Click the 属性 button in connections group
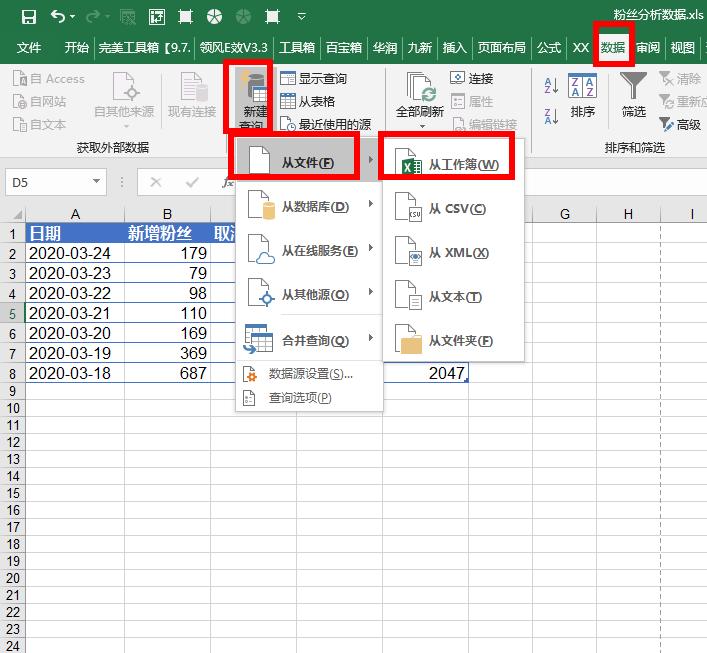 [472, 101]
